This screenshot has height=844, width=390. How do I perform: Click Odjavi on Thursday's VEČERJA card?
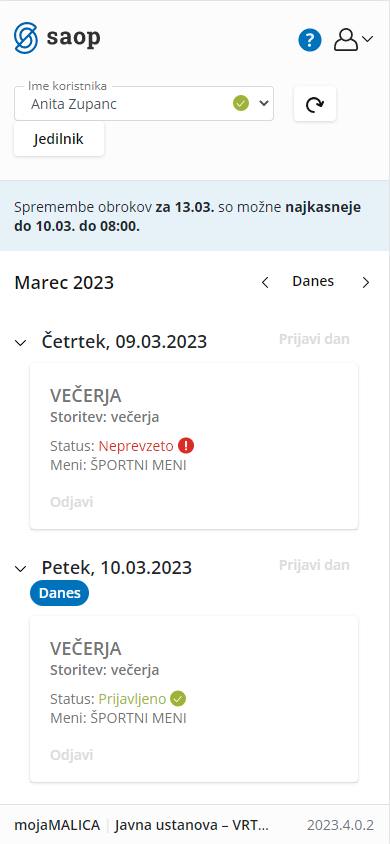pyautogui.click(x=72, y=502)
